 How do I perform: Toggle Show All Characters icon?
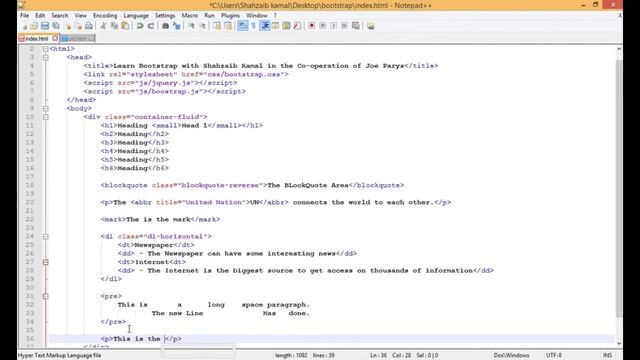pyautogui.click(x=253, y=26)
